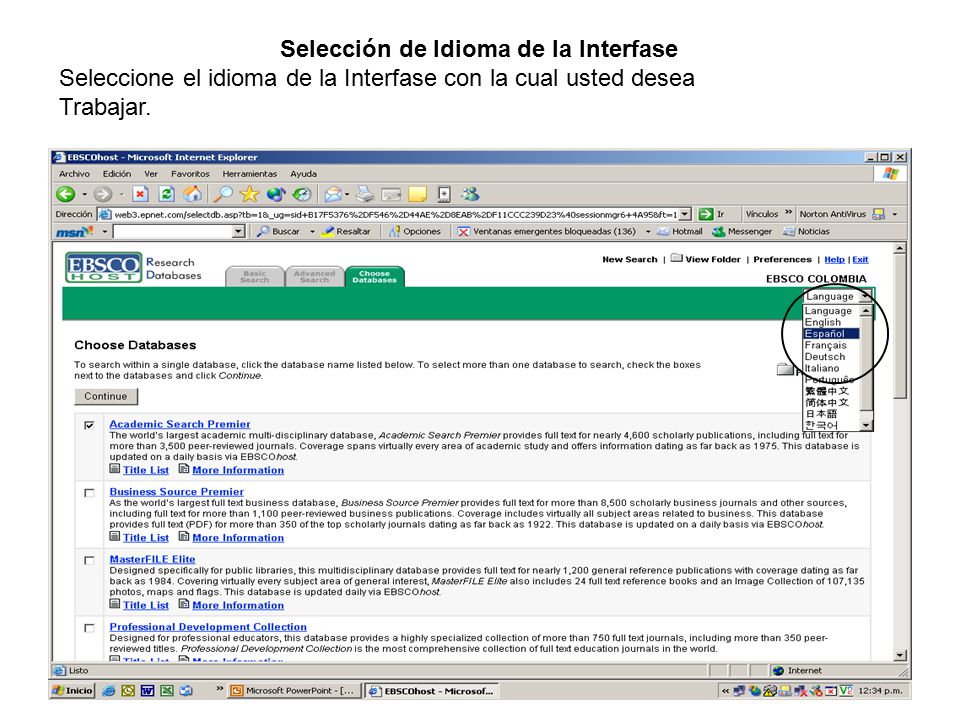Click the page vertical scrollbar down arrow

coord(899,655)
